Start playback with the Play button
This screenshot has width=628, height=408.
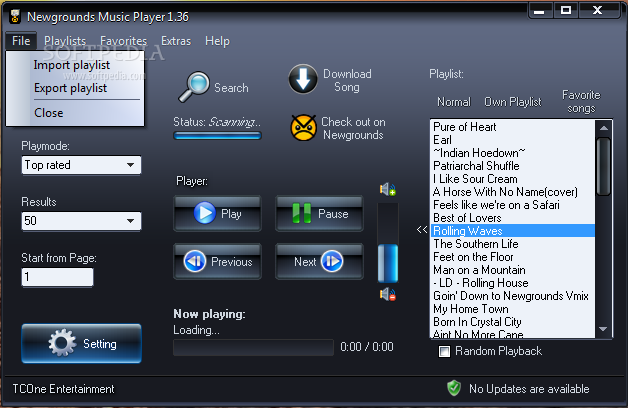click(x=217, y=213)
